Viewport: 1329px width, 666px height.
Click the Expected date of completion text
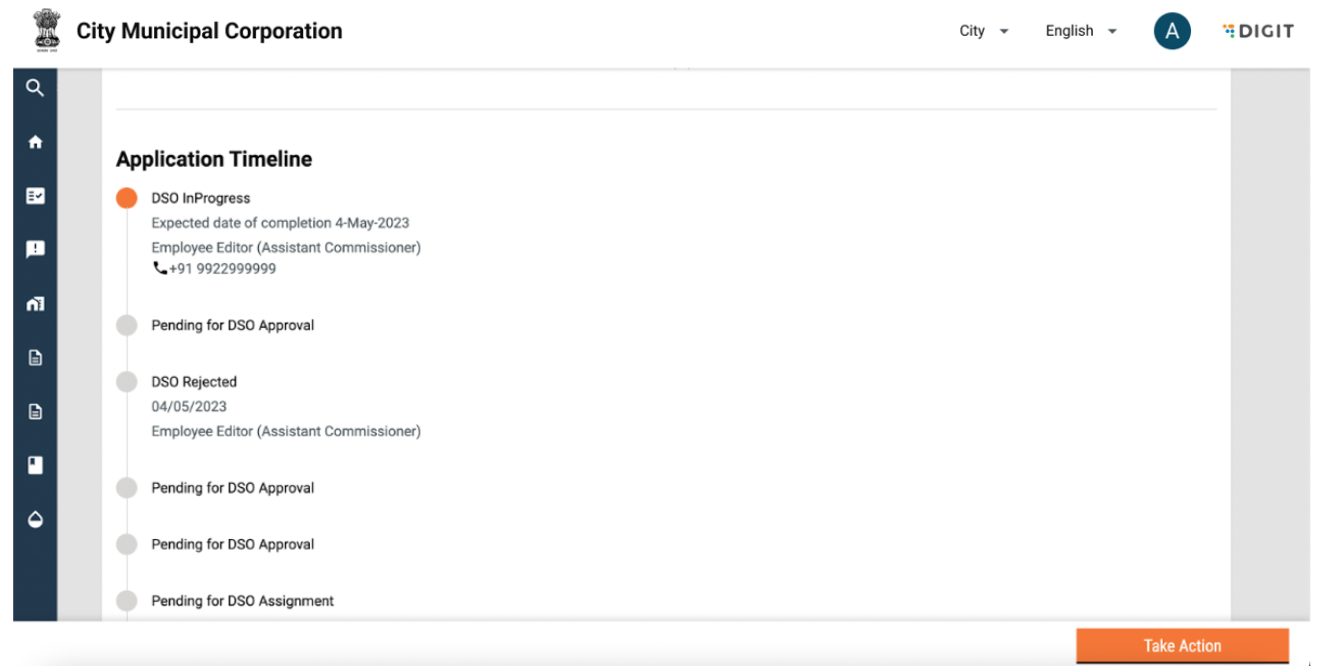280,223
